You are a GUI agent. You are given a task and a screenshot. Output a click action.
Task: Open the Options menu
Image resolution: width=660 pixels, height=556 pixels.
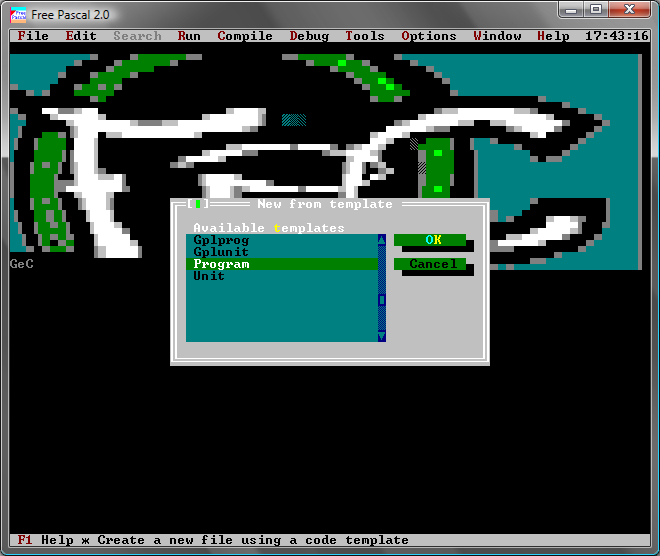[429, 36]
